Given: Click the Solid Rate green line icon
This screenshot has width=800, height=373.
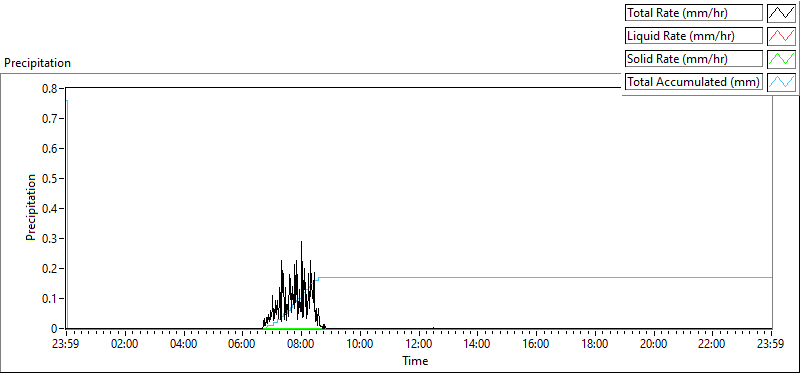Looking at the screenshot, I should tap(782, 59).
